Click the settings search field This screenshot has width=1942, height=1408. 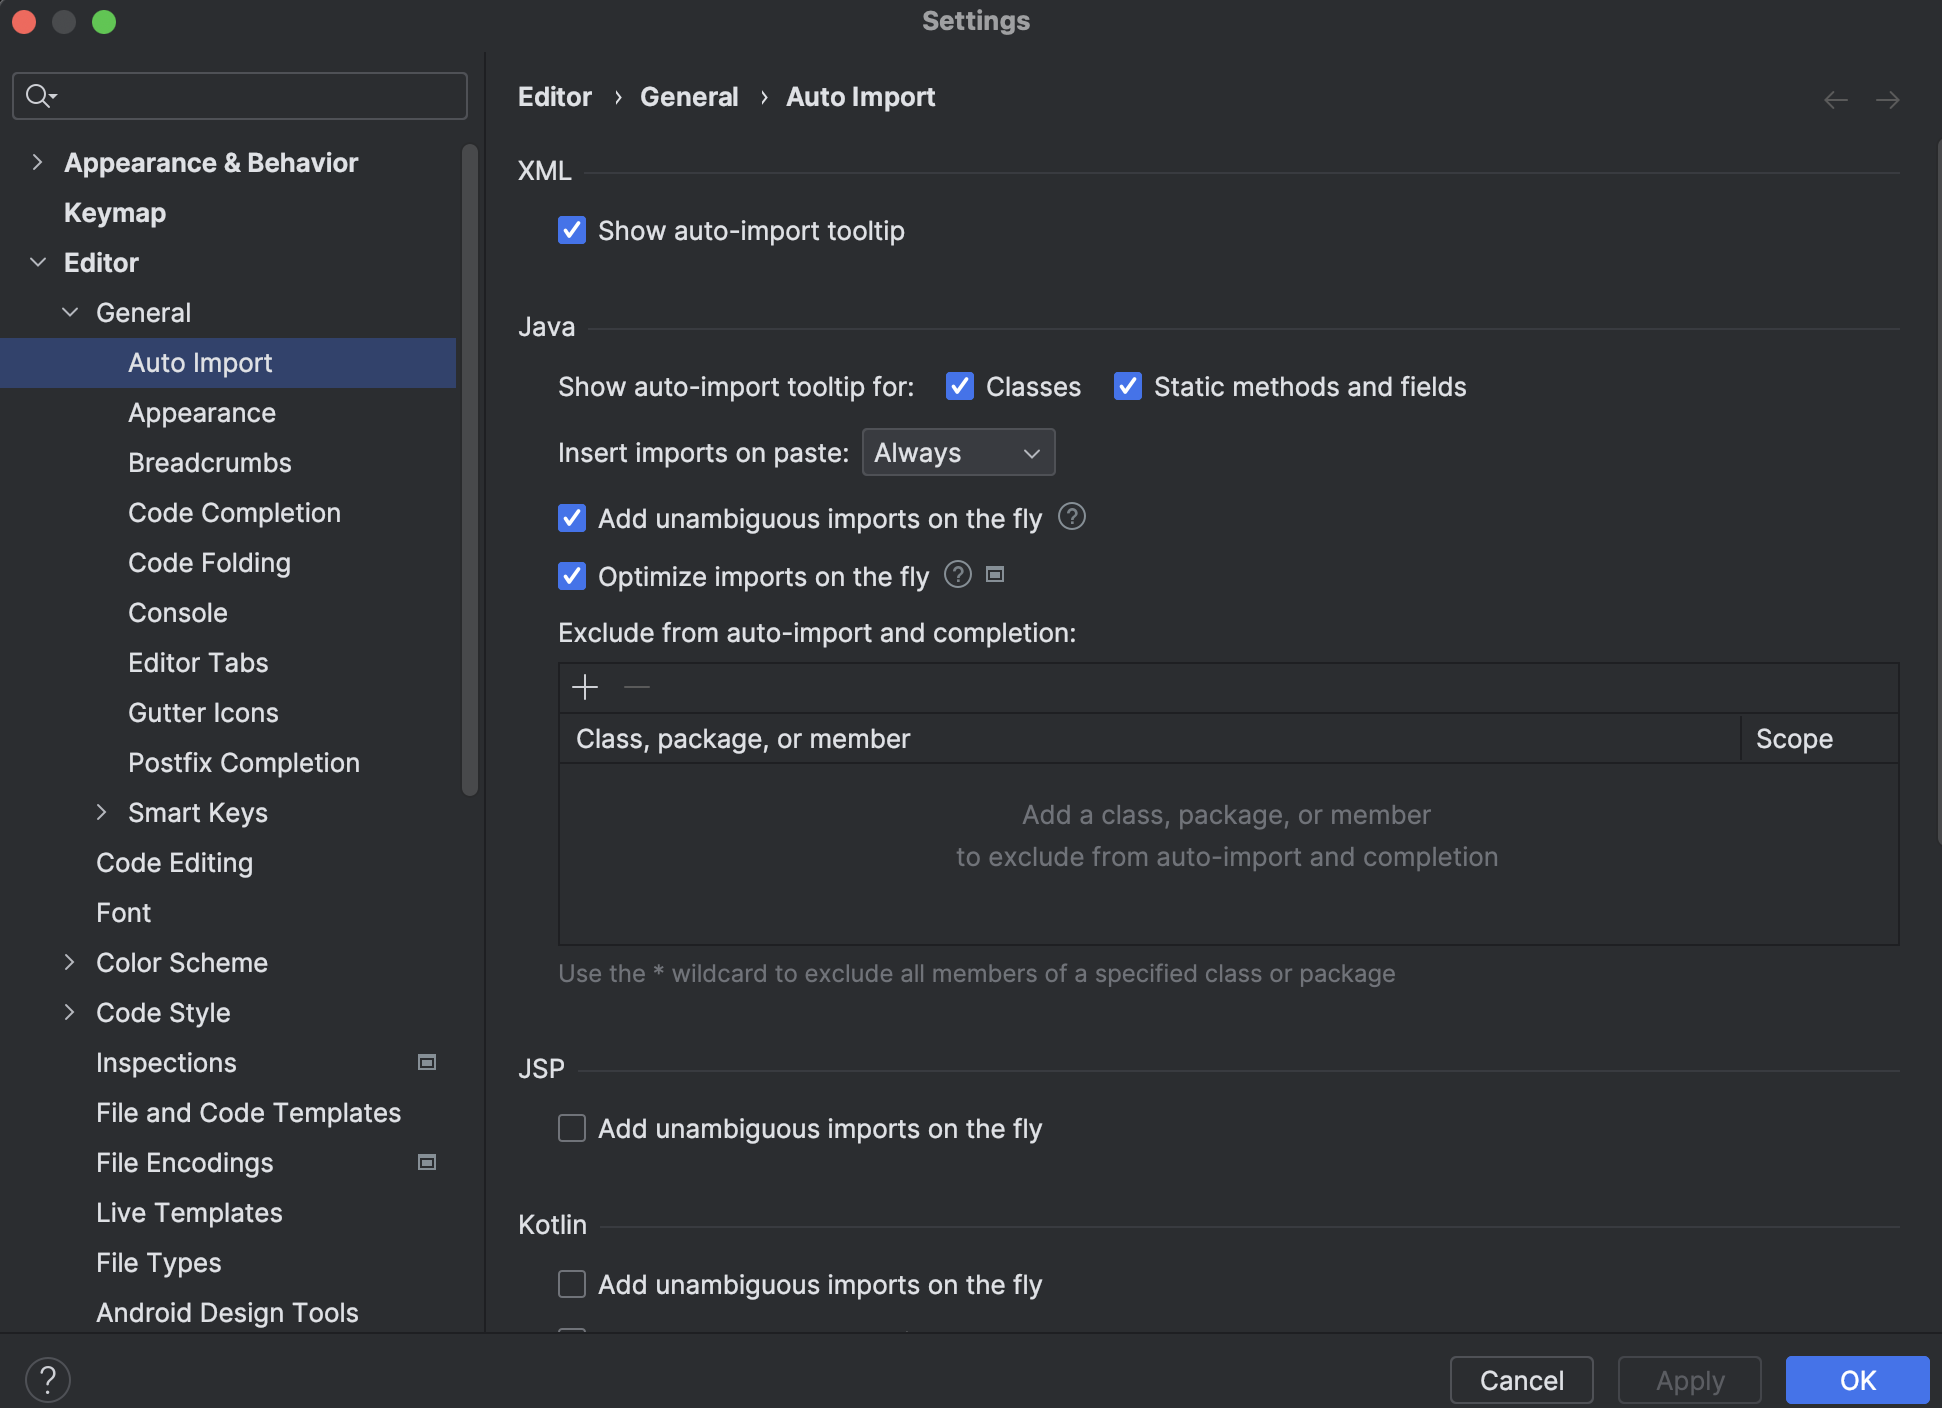(x=240, y=96)
